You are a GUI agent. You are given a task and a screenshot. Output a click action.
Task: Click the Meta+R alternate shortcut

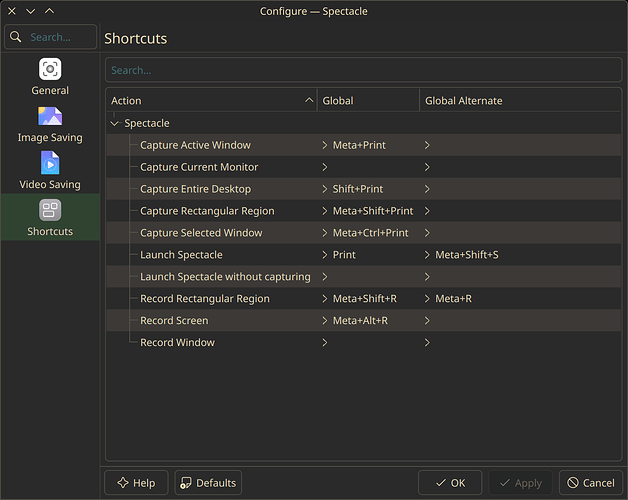(x=453, y=298)
